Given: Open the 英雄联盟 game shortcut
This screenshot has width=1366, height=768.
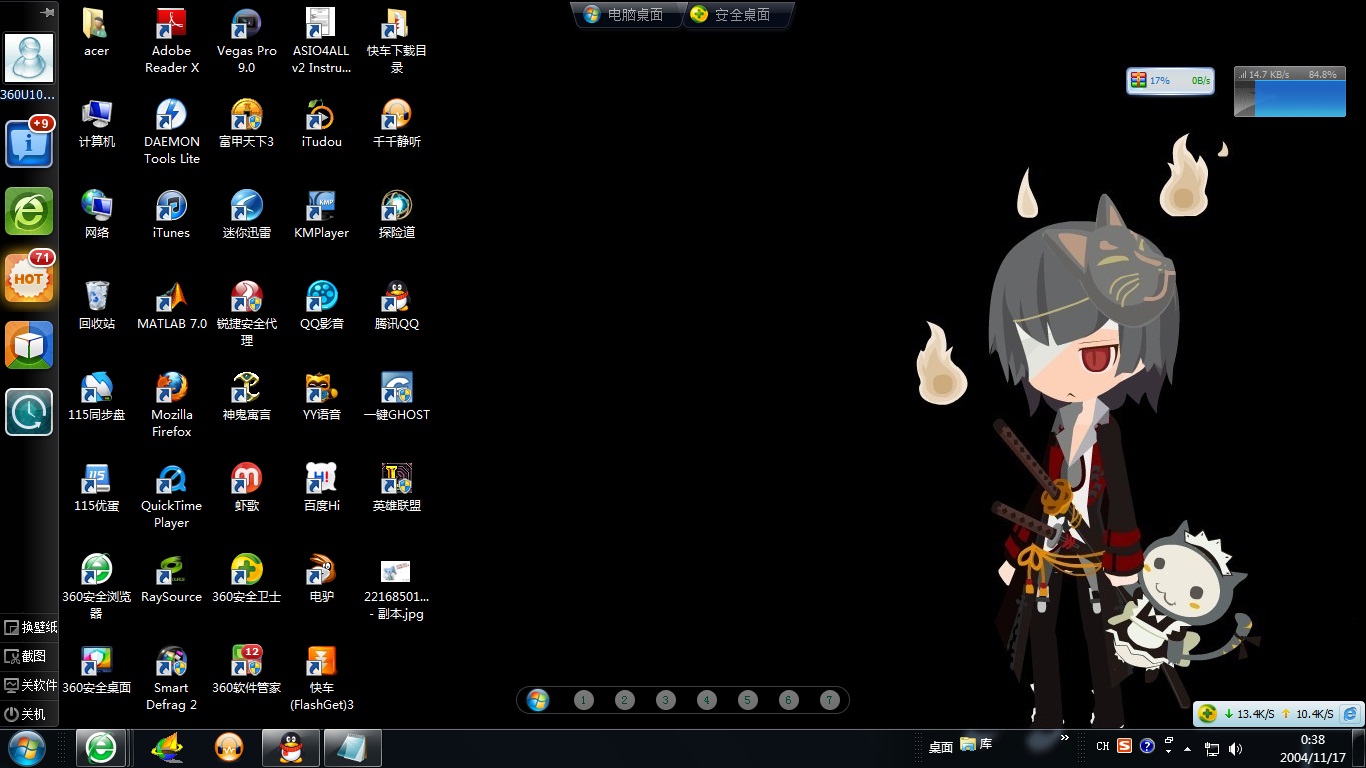Looking at the screenshot, I should [396, 479].
